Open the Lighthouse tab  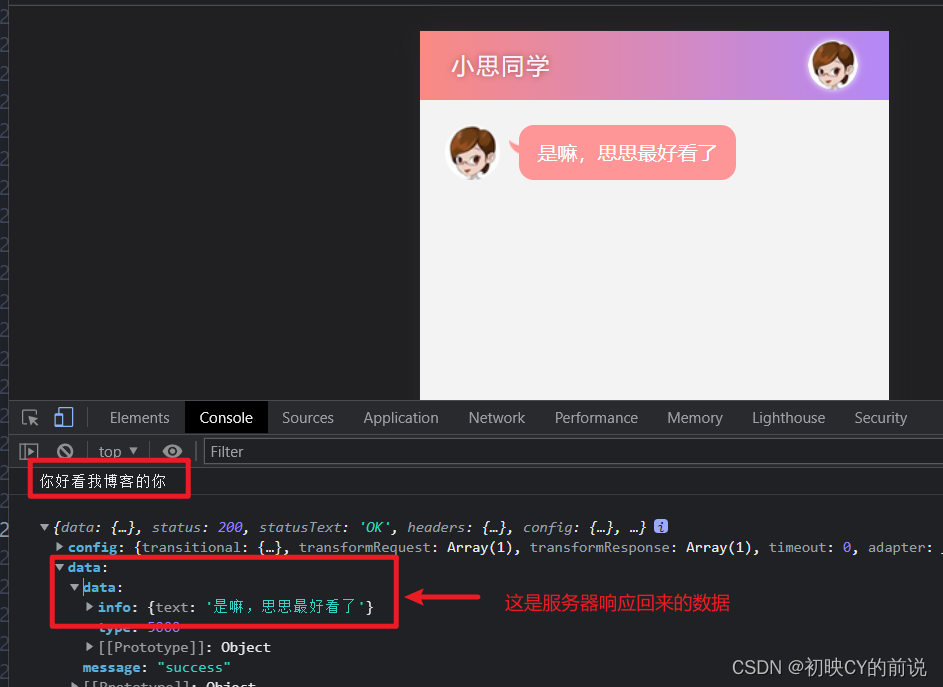[x=788, y=417]
